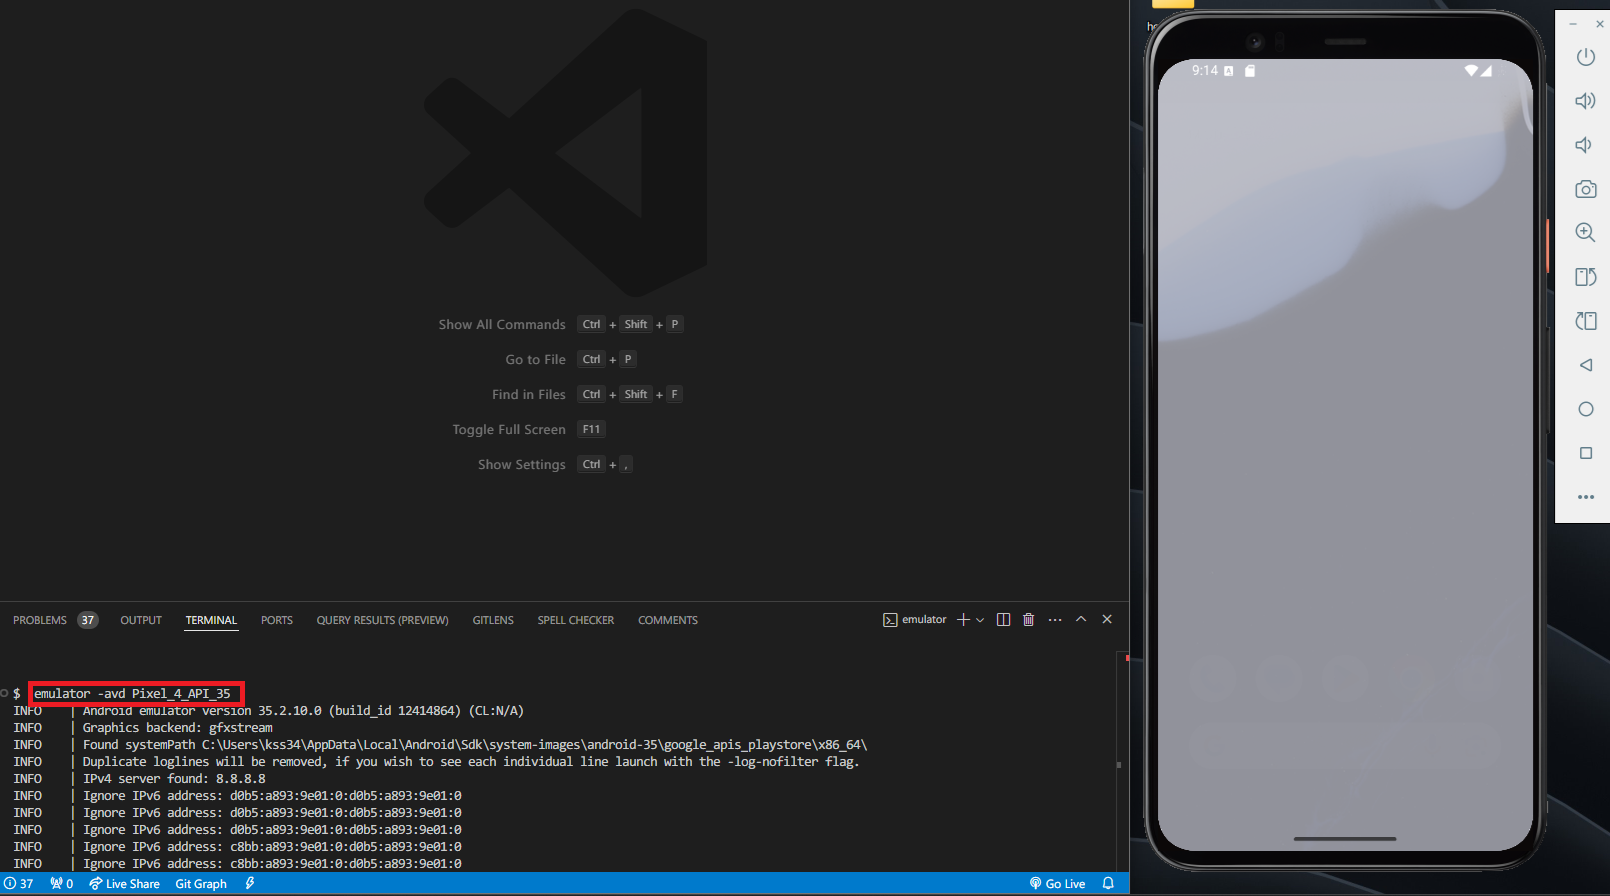Tap emulator Home circle button
The height and width of the screenshot is (896, 1610).
(x=1586, y=409)
